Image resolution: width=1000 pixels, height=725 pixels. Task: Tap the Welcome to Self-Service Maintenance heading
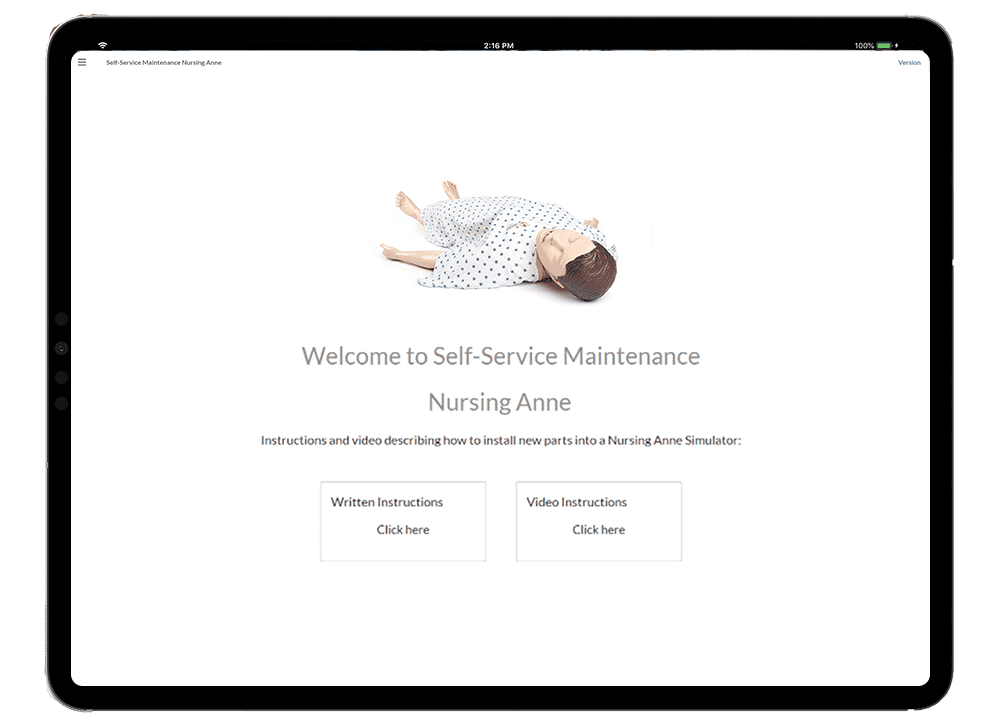tap(499, 356)
